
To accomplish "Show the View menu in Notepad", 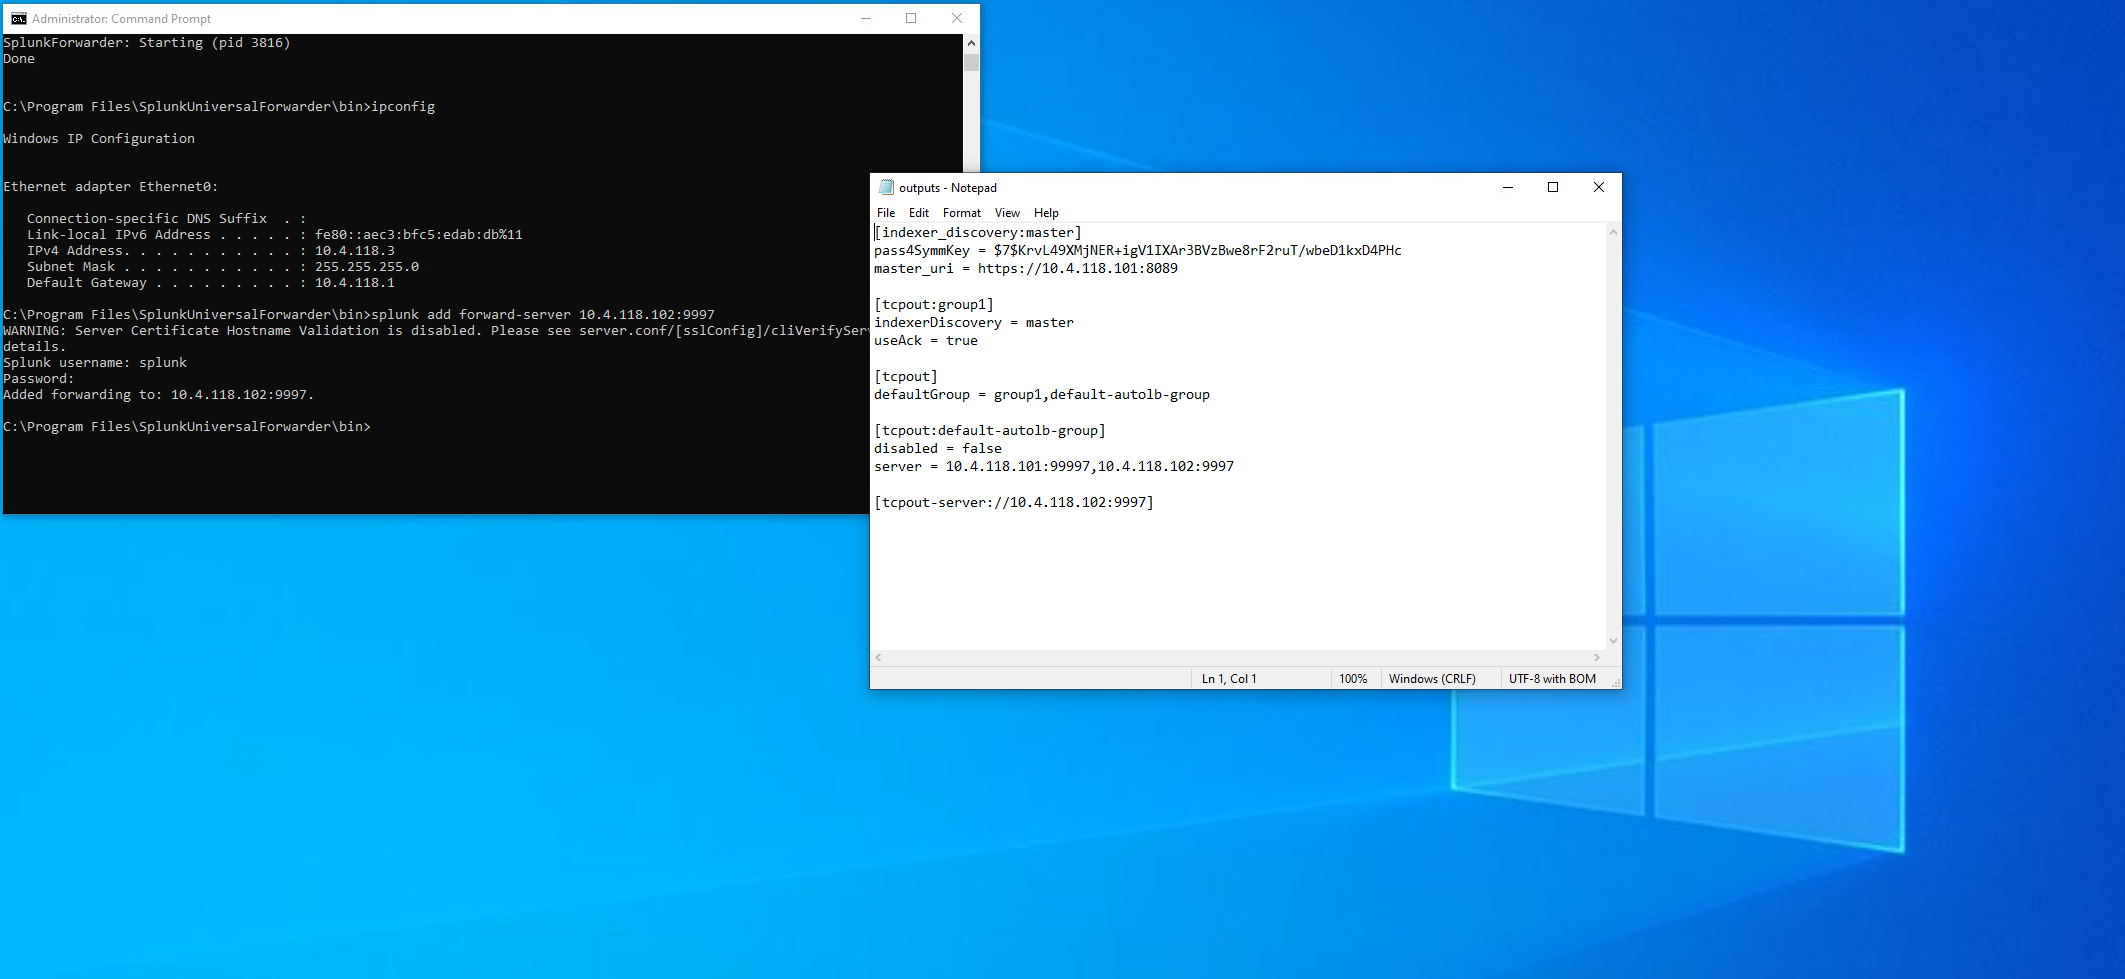I will [1007, 213].
